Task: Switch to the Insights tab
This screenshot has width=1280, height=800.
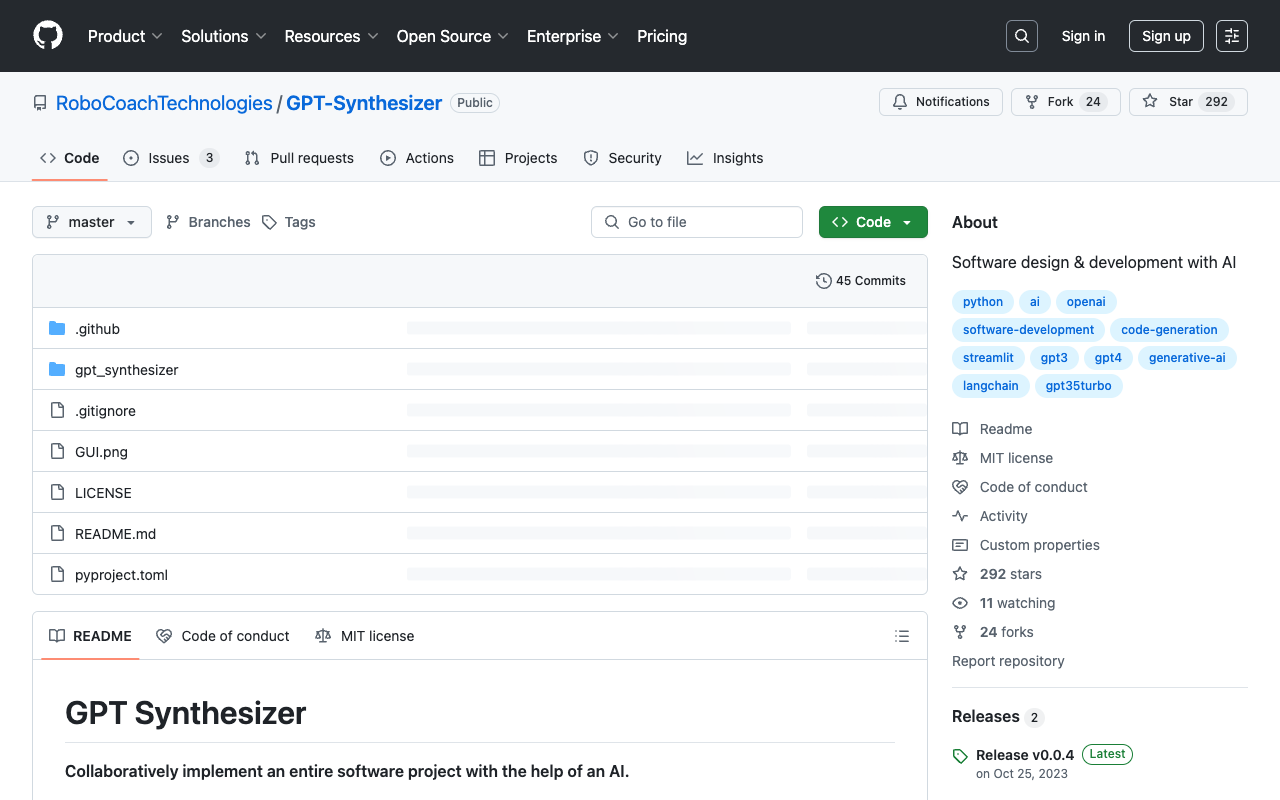Action: click(x=725, y=158)
